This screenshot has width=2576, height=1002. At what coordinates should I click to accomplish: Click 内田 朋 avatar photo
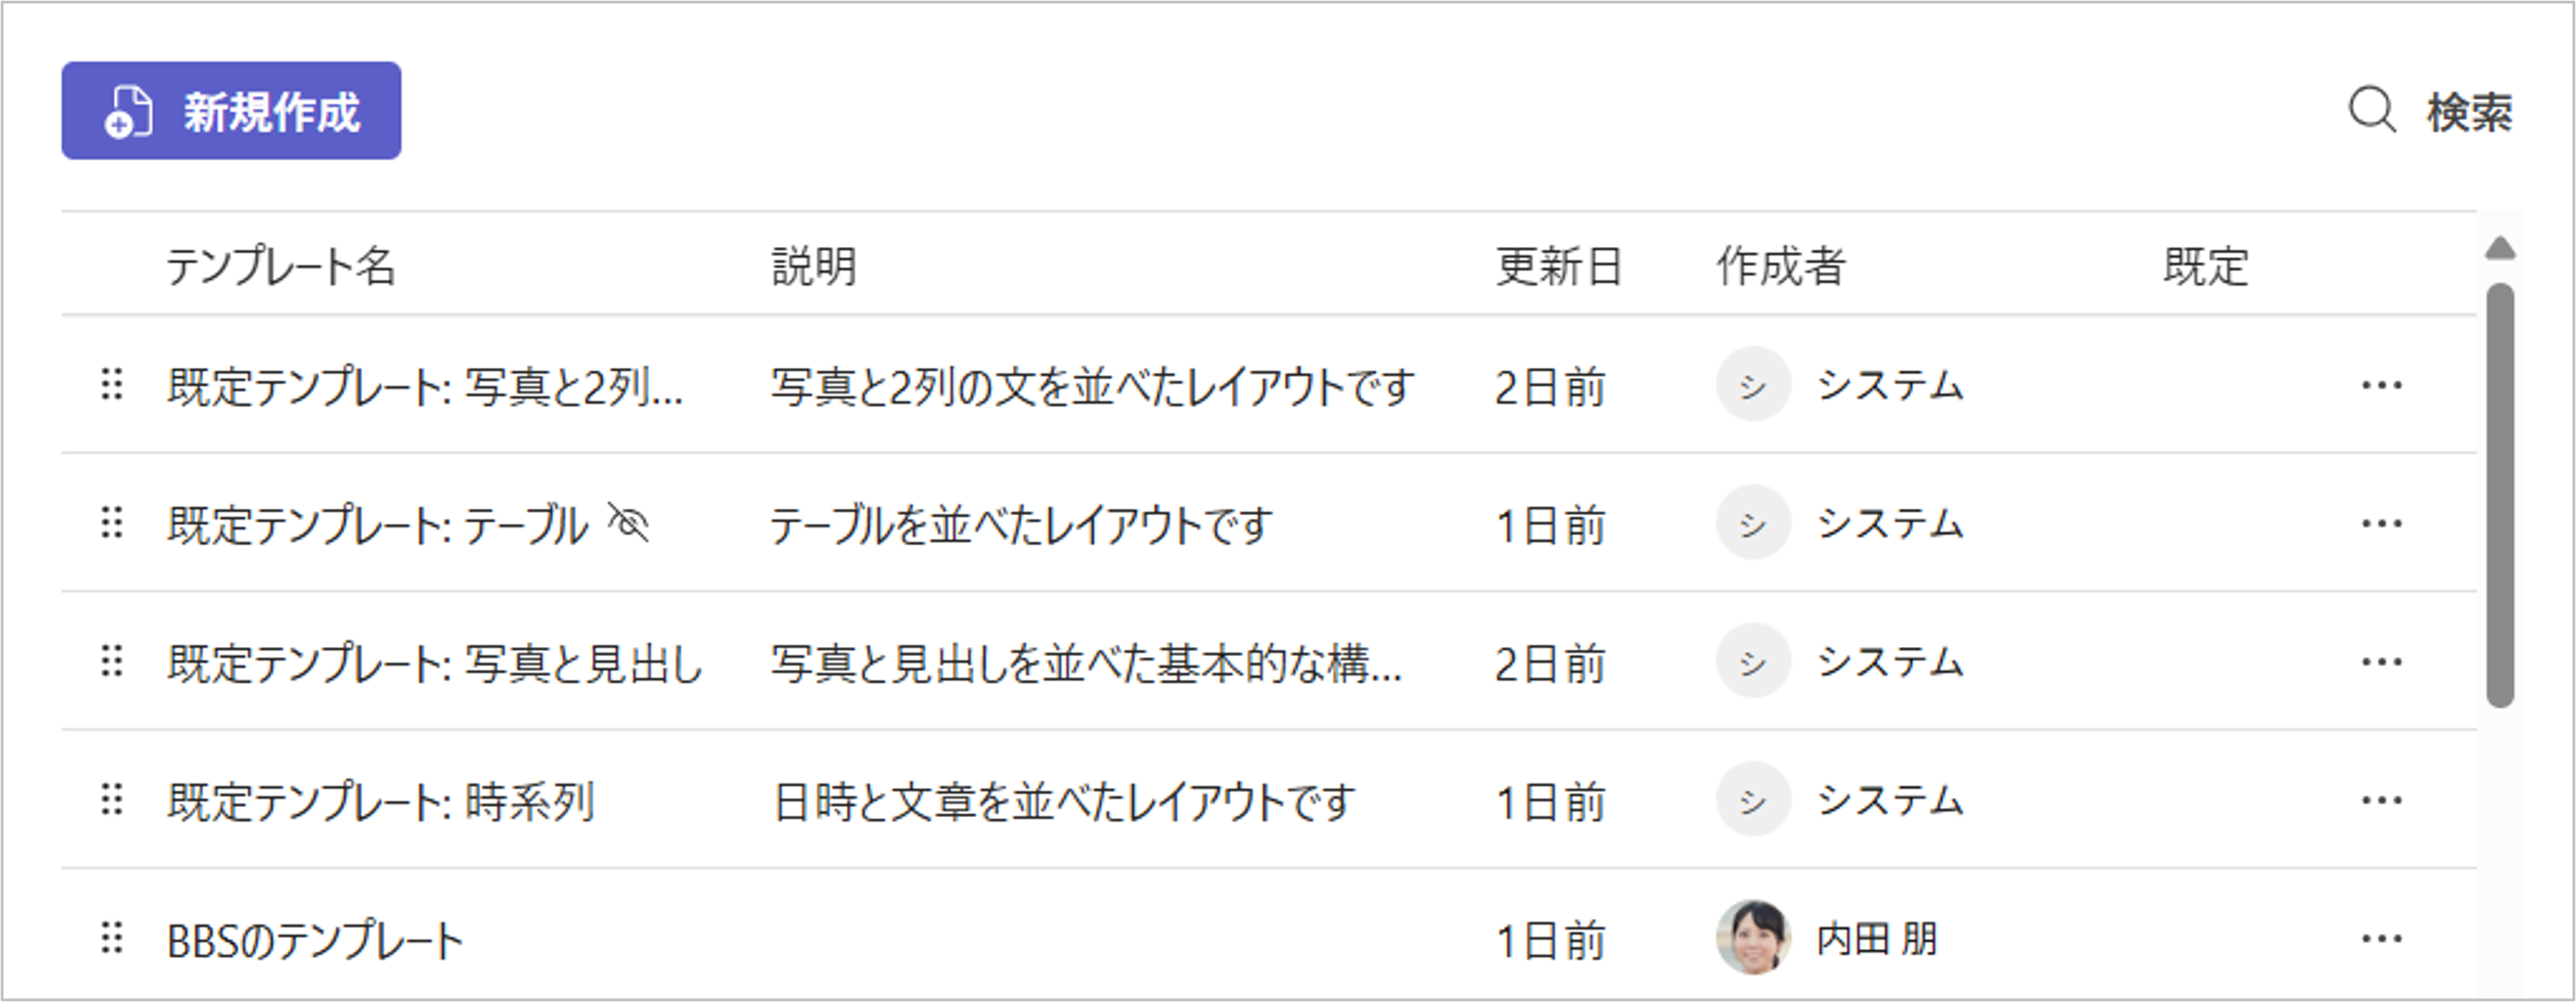[1753, 938]
